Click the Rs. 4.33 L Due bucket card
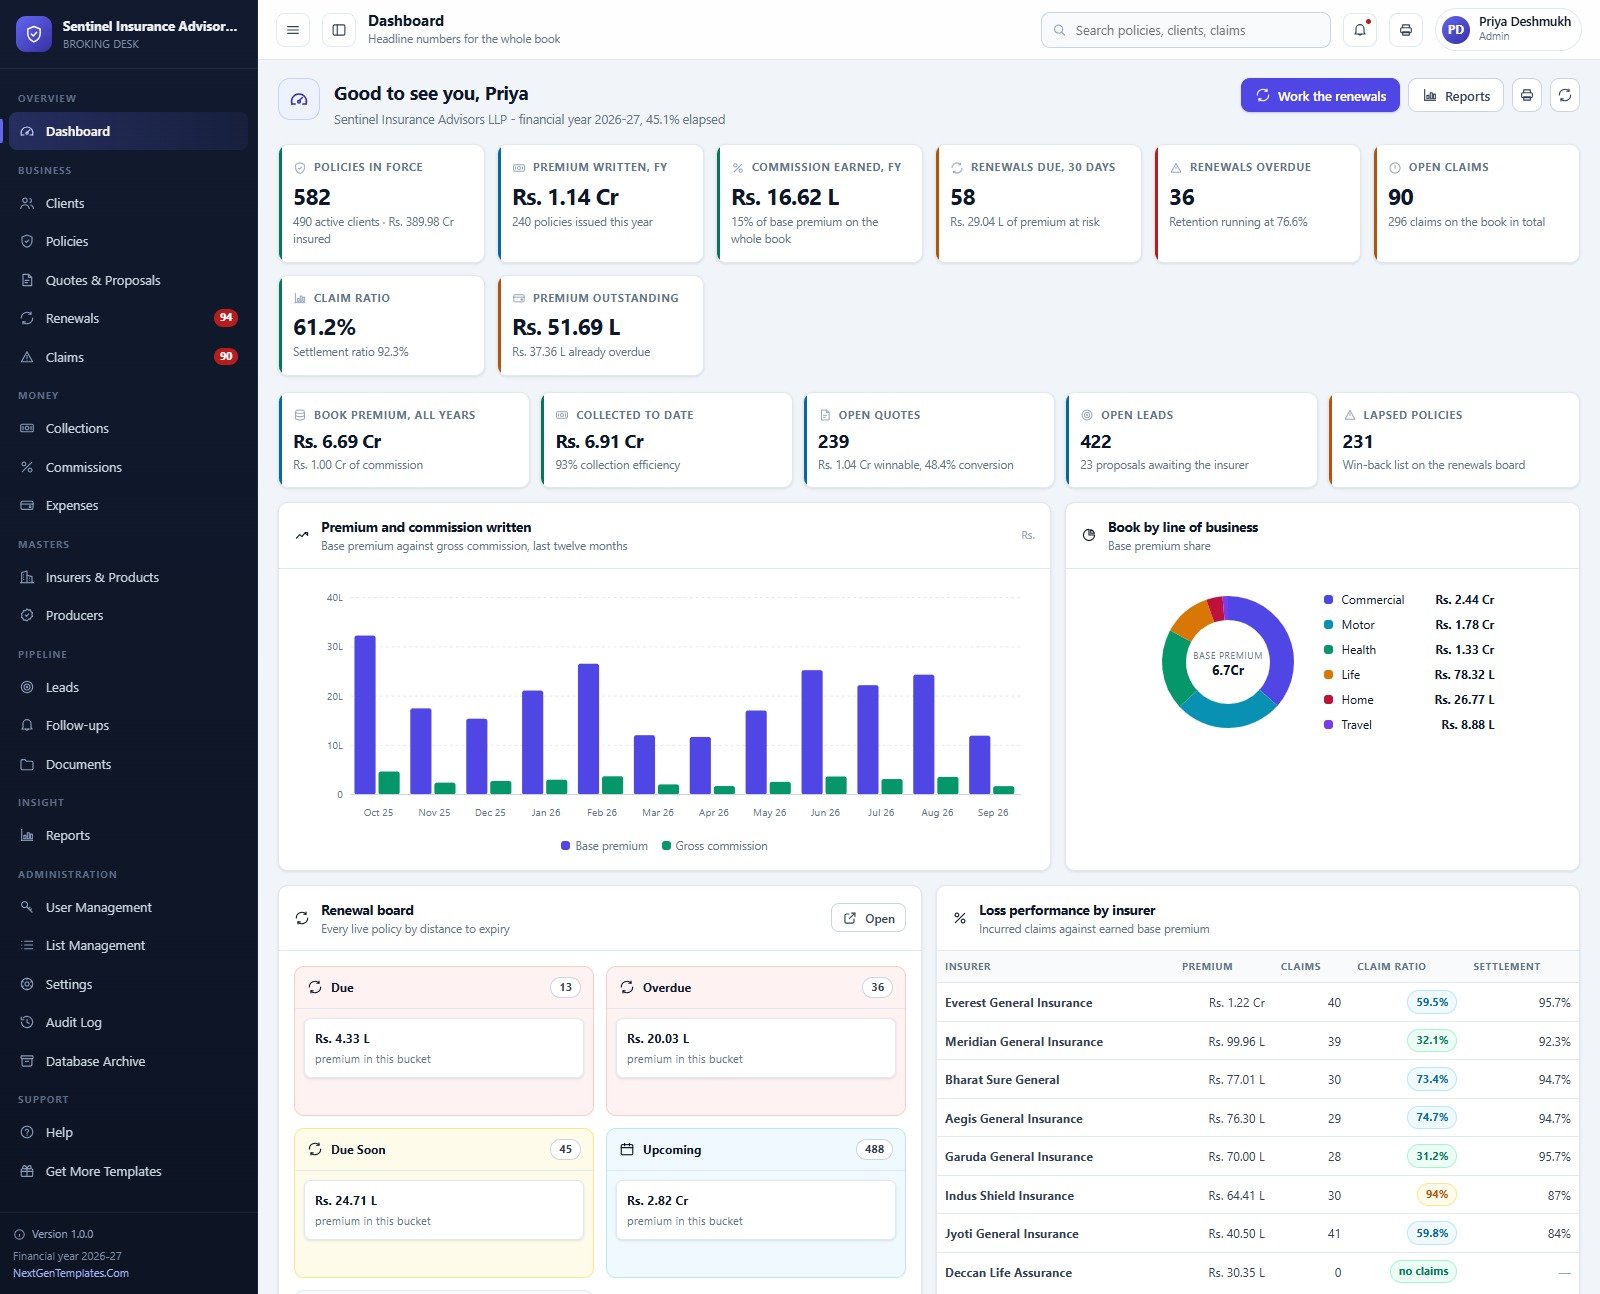This screenshot has height=1294, width=1600. (444, 1048)
